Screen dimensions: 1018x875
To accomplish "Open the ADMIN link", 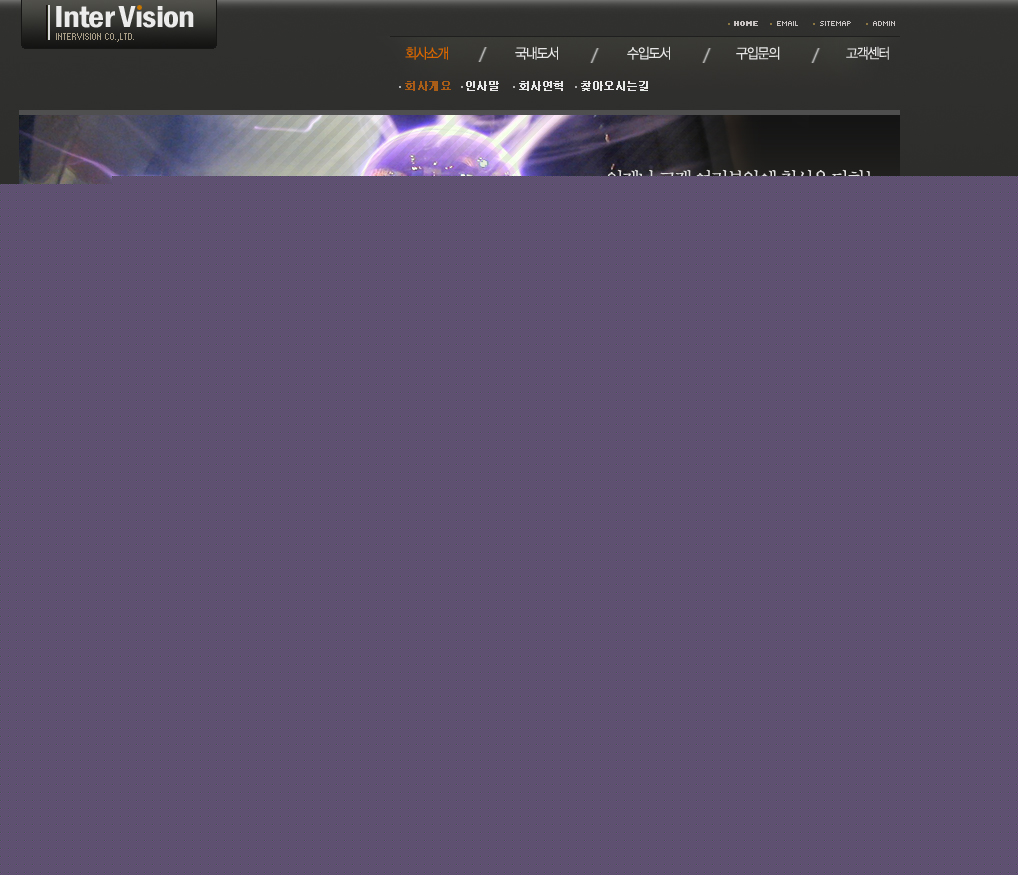I will [x=883, y=23].
